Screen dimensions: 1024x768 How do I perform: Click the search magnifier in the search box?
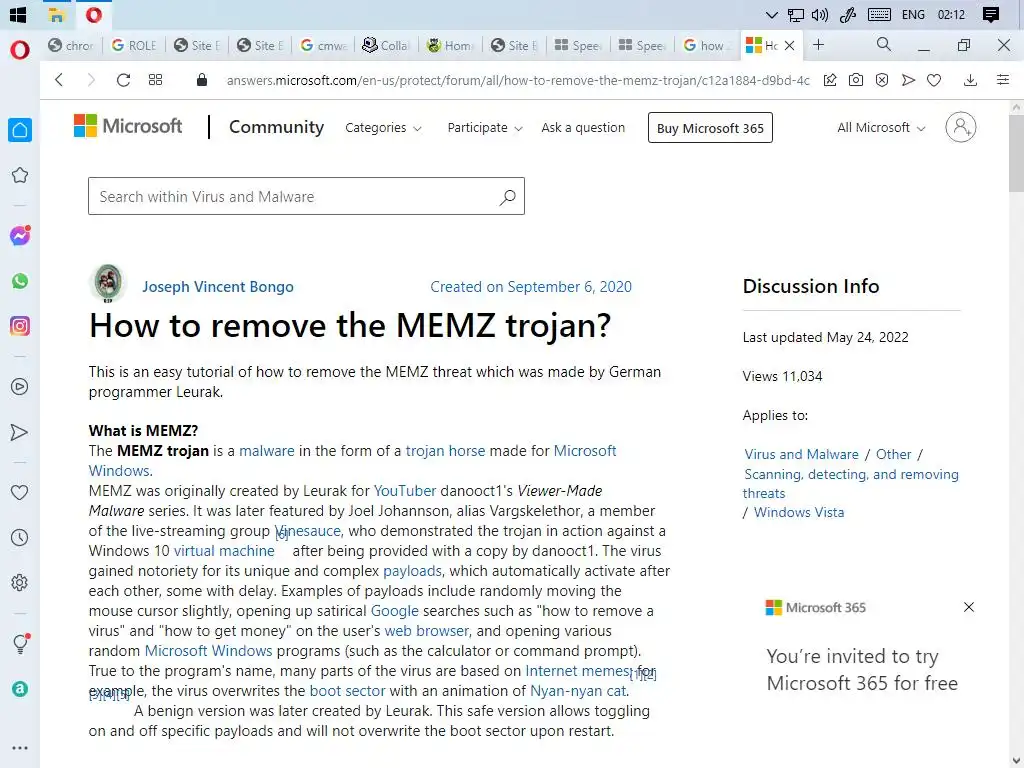(x=507, y=197)
